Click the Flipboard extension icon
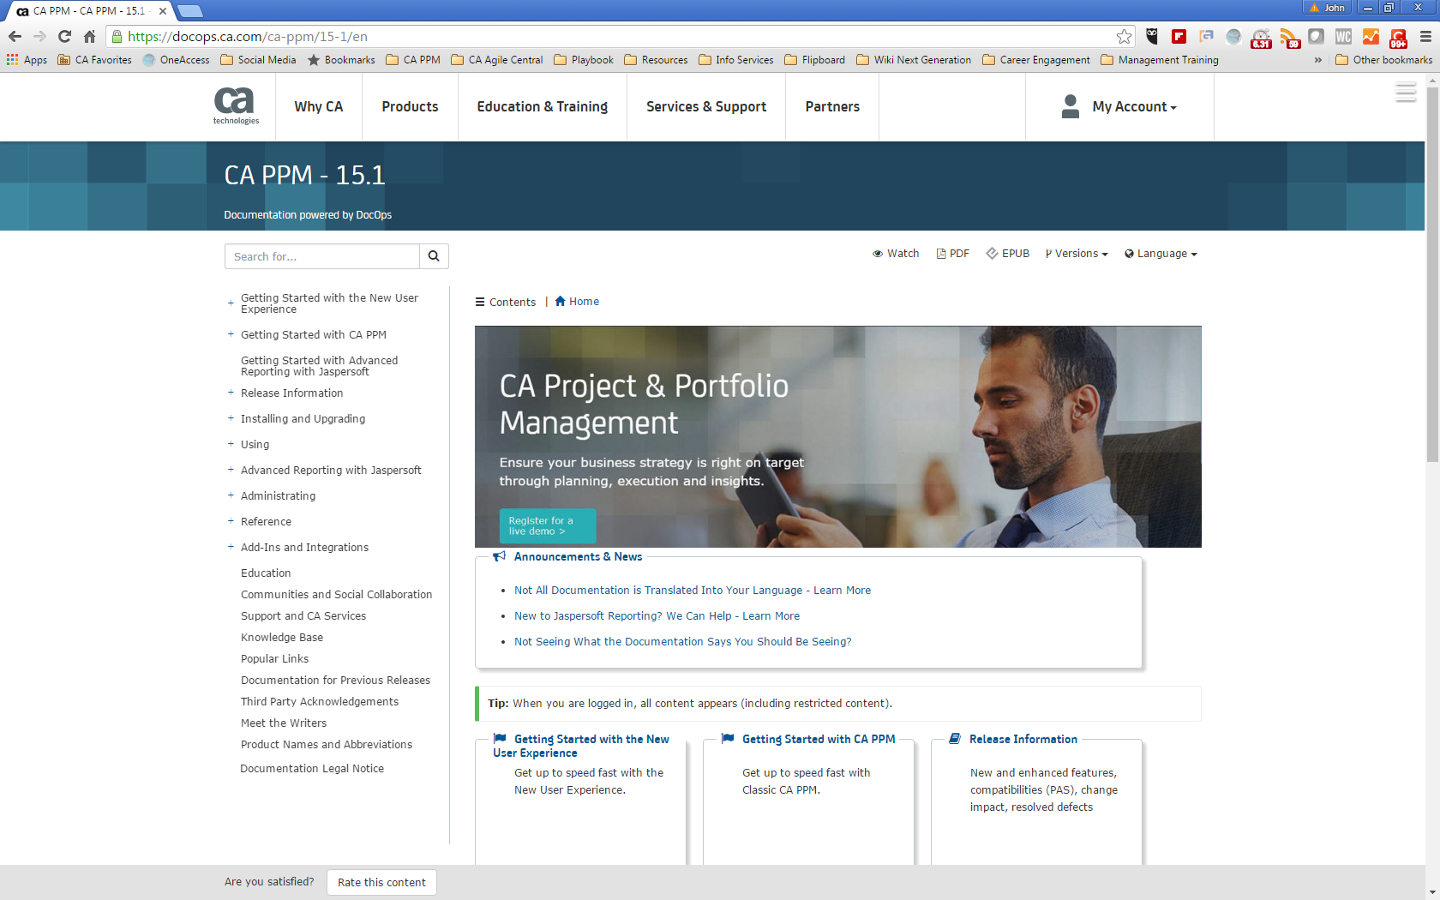1440x900 pixels. [x=1179, y=36]
